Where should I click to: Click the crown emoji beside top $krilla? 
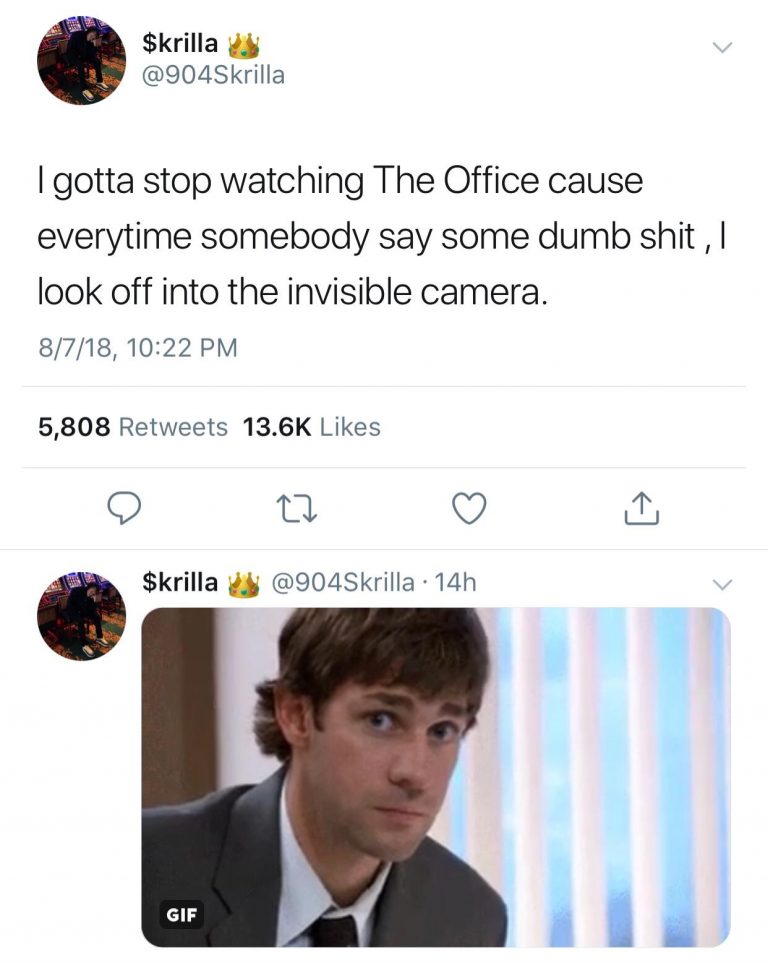(x=244, y=44)
